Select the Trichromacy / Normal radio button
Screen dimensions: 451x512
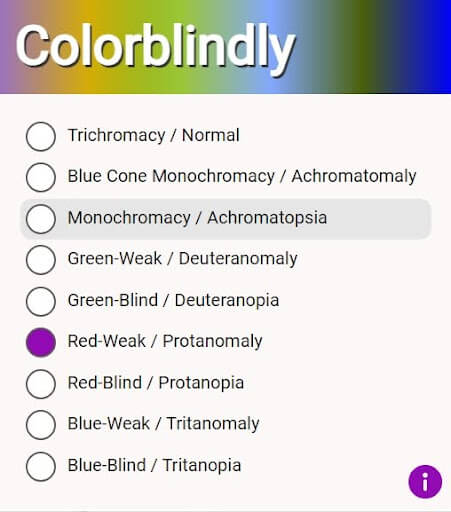[41, 136]
